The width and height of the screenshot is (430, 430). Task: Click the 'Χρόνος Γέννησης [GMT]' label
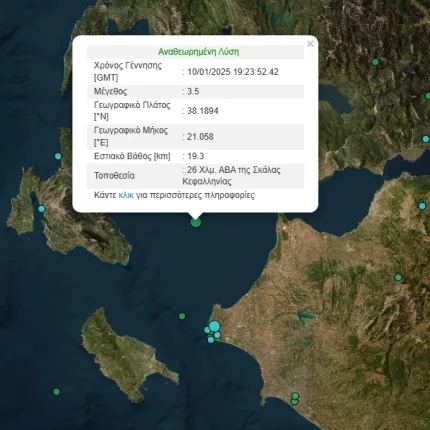pos(128,71)
